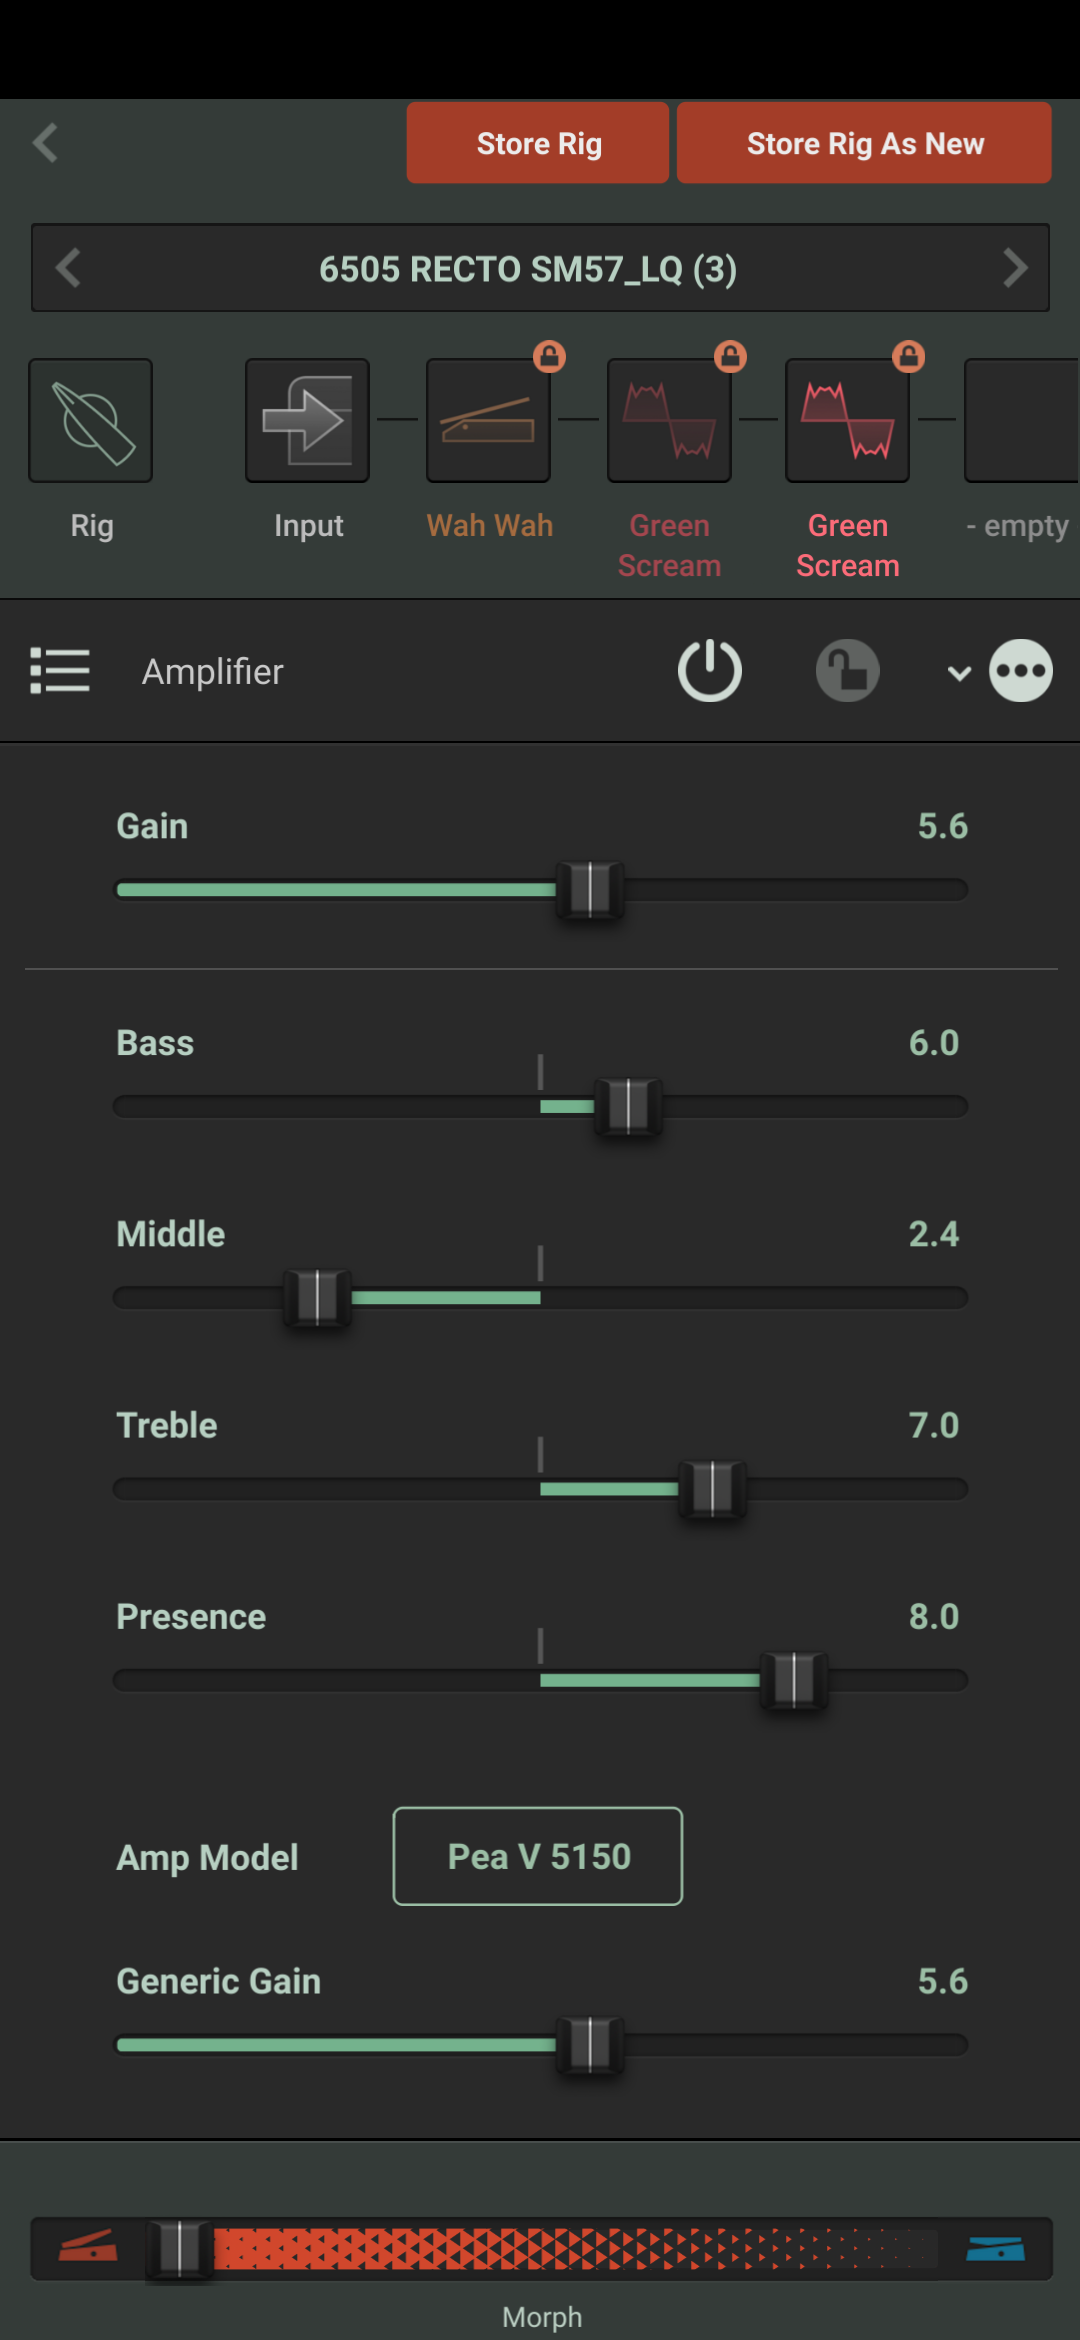Click the three-dot more options icon
Viewport: 1080px width, 2340px height.
(1020, 670)
